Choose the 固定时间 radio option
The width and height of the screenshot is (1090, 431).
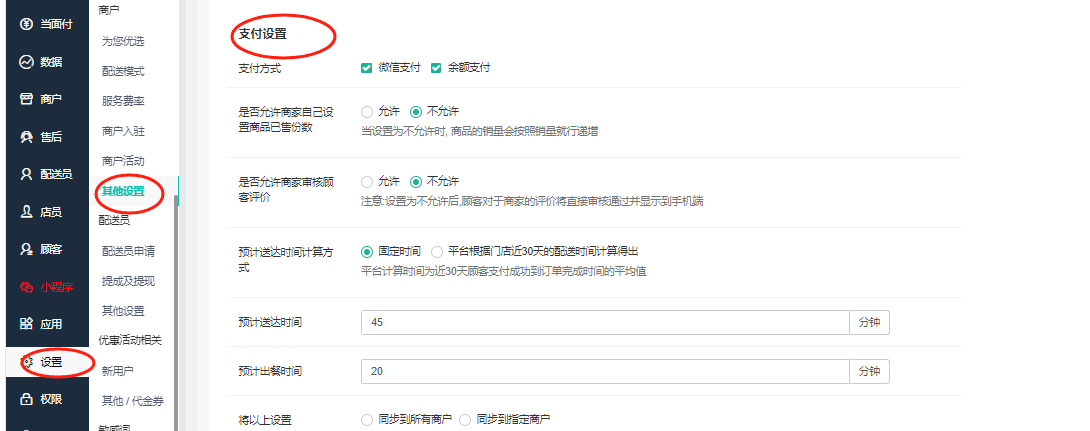[x=366, y=252]
